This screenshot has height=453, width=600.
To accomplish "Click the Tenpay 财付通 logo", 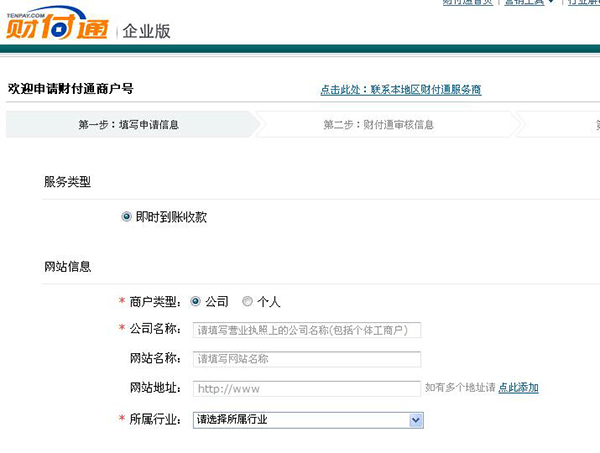I will pos(57,24).
